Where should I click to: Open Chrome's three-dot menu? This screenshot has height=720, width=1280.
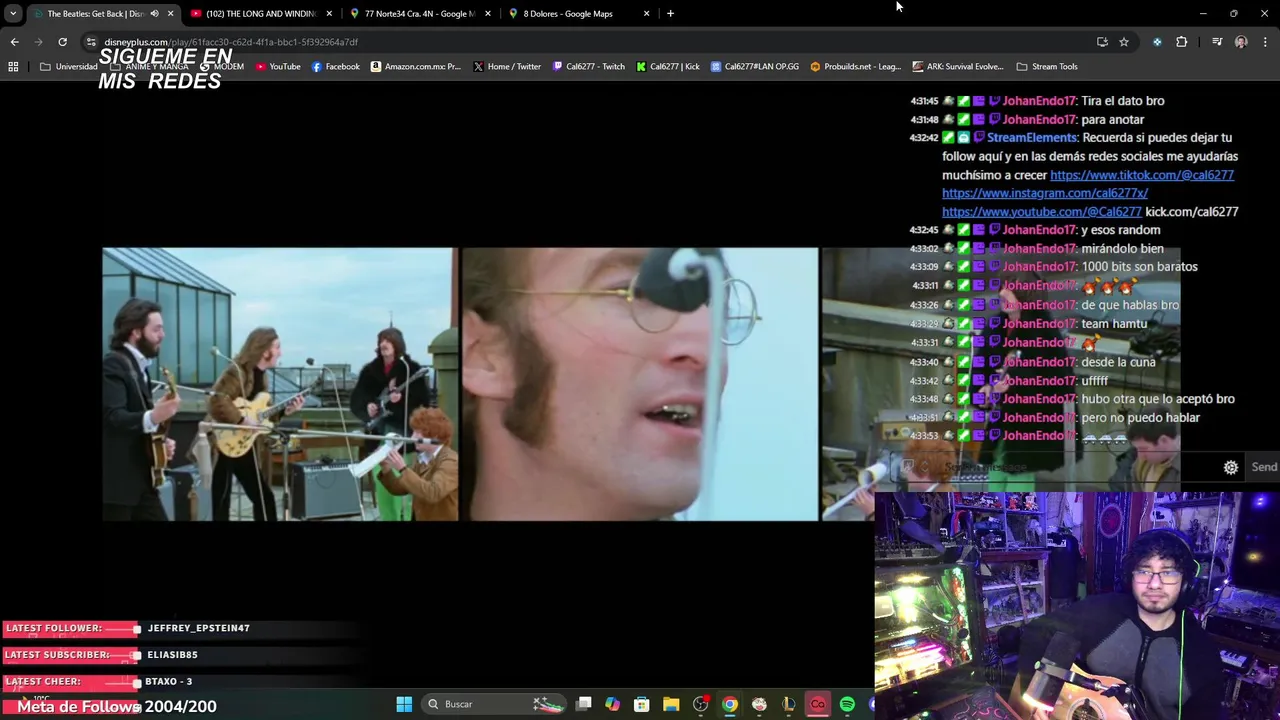click(x=1265, y=42)
